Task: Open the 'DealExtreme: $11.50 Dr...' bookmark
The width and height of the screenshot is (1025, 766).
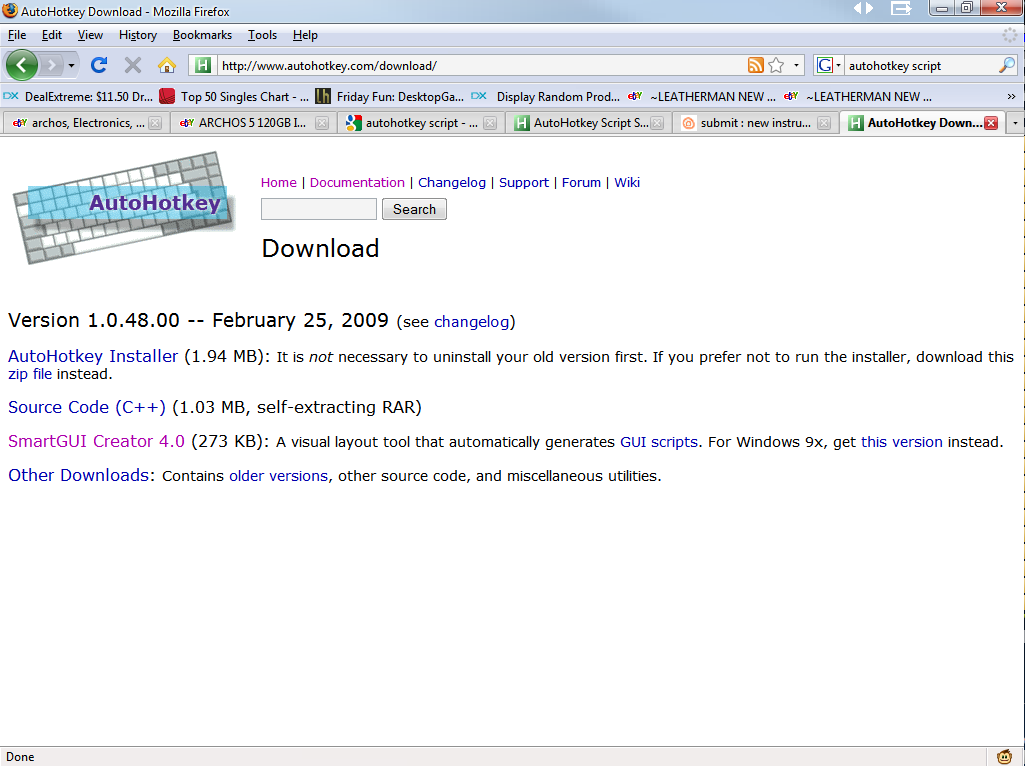Action: point(78,97)
